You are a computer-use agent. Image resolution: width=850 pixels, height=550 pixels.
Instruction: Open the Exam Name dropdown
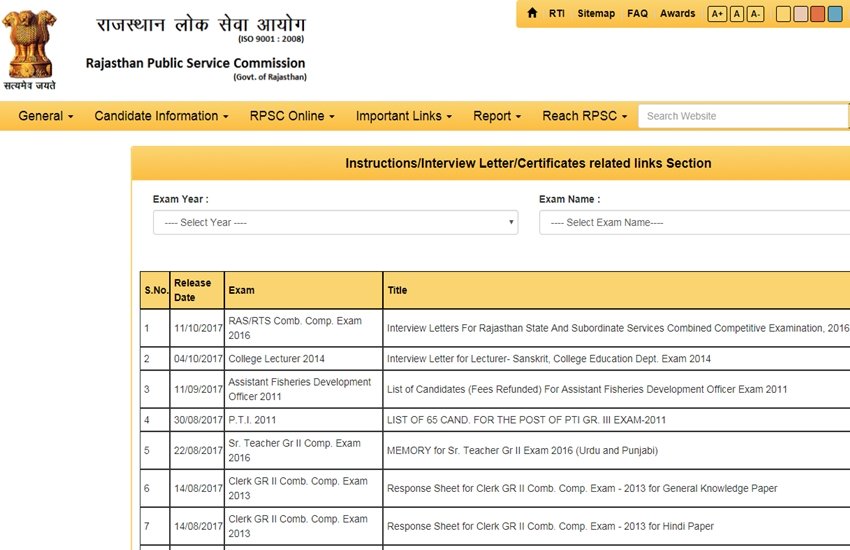(694, 223)
